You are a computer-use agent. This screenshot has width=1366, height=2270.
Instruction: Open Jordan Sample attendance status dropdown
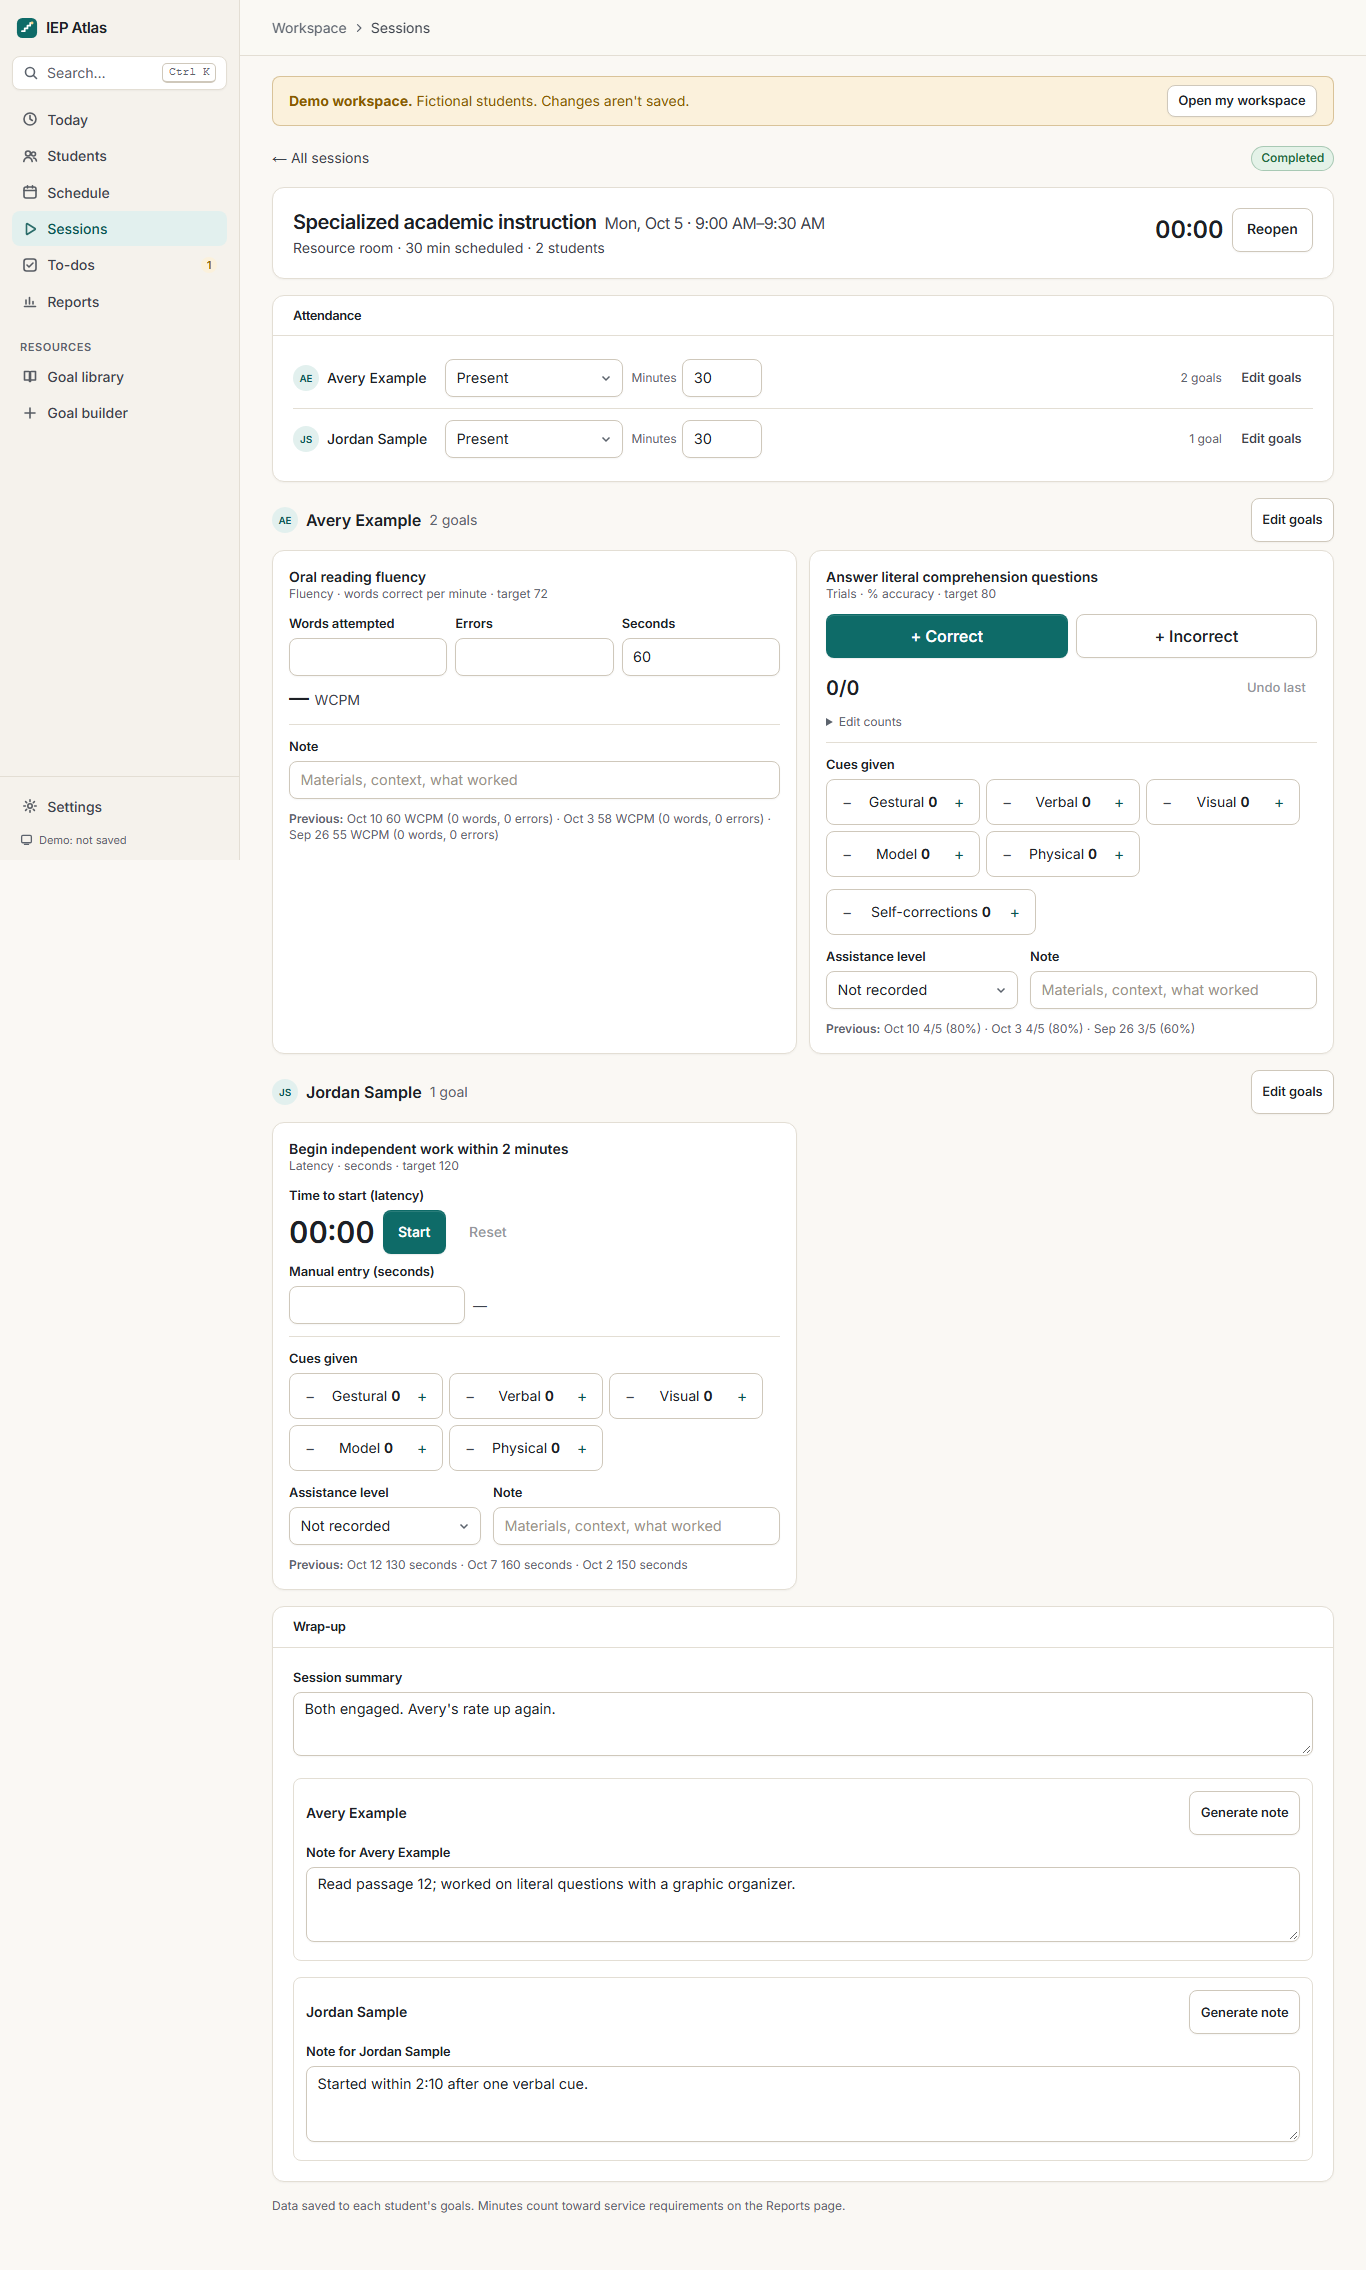tap(533, 439)
